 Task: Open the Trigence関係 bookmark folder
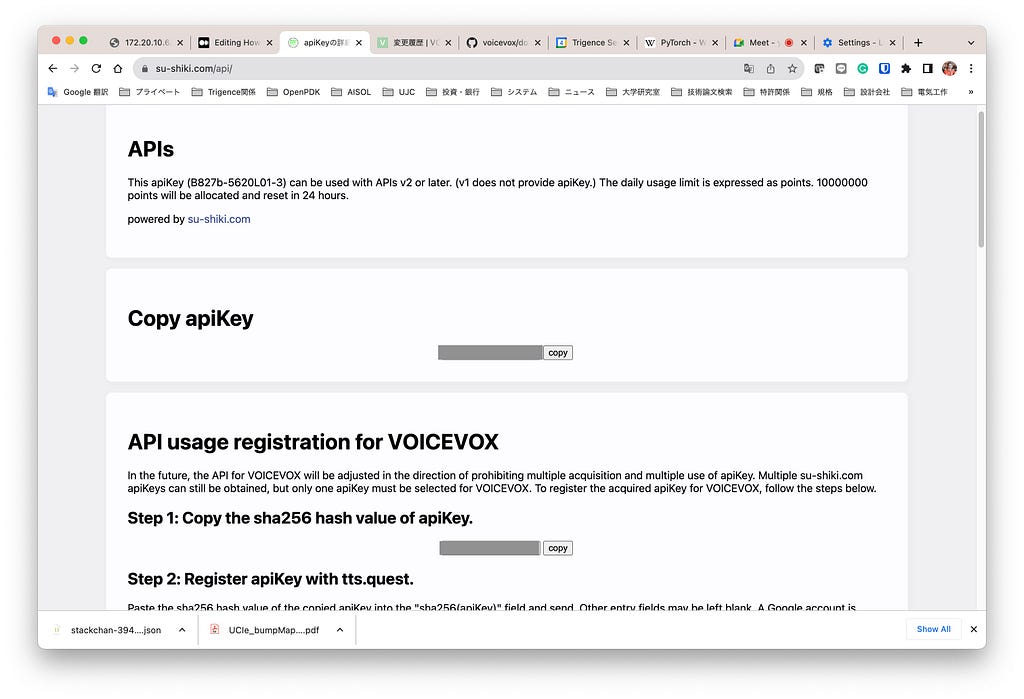coord(223,92)
